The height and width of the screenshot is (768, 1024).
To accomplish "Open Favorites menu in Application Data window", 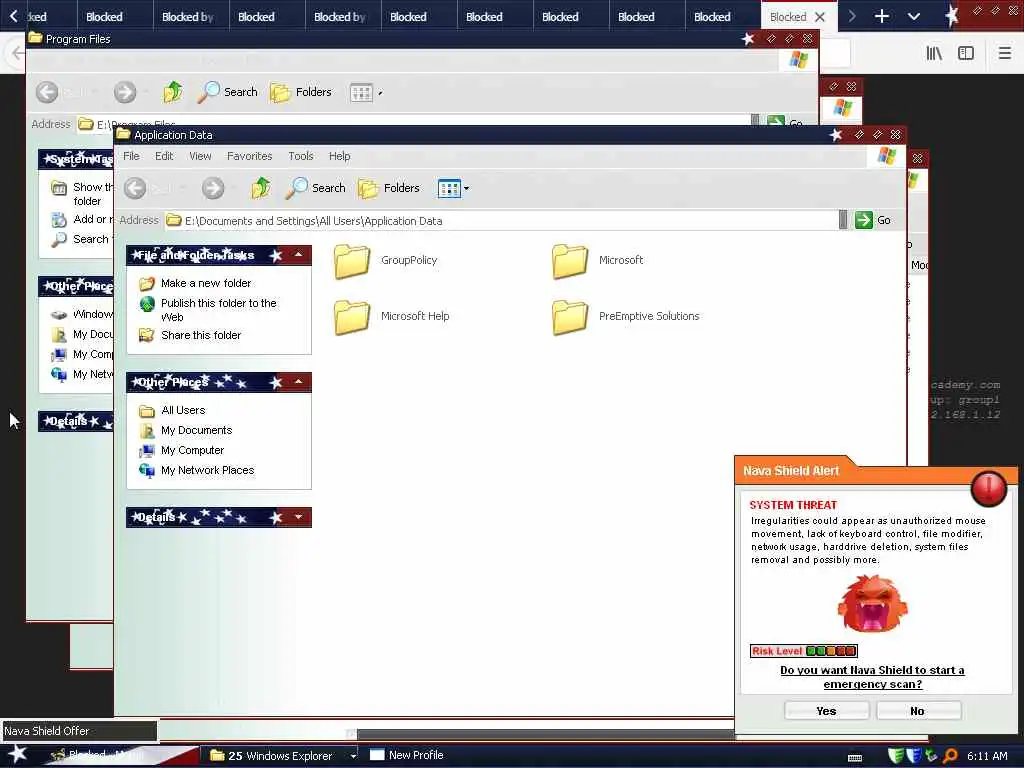I will tap(249, 156).
